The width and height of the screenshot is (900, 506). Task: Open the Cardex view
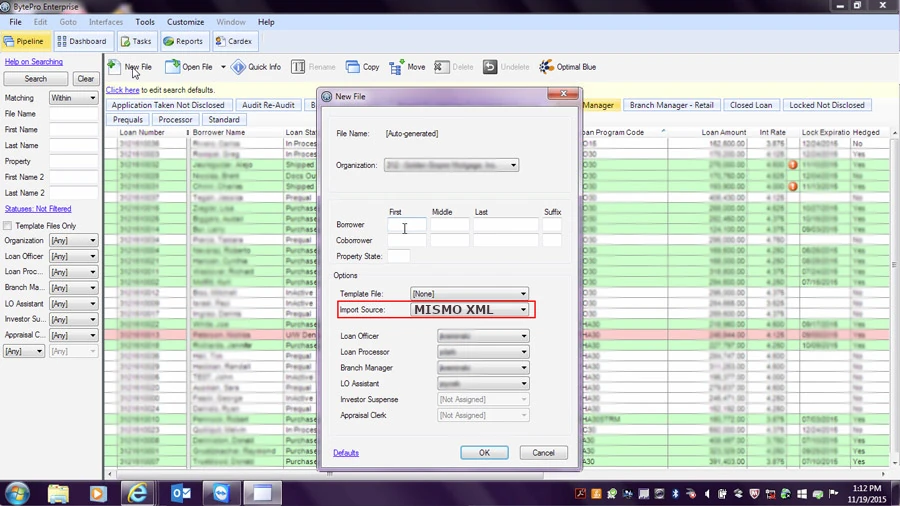tap(234, 41)
